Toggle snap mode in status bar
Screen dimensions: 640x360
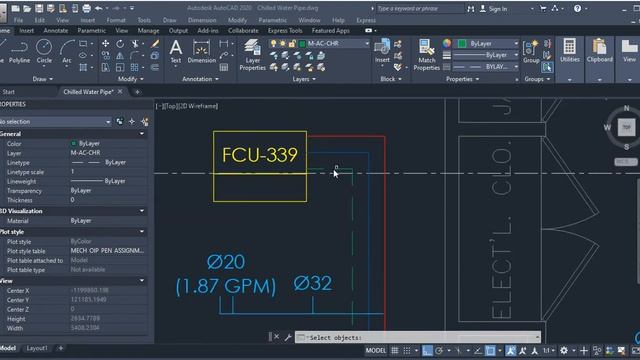[407, 351]
